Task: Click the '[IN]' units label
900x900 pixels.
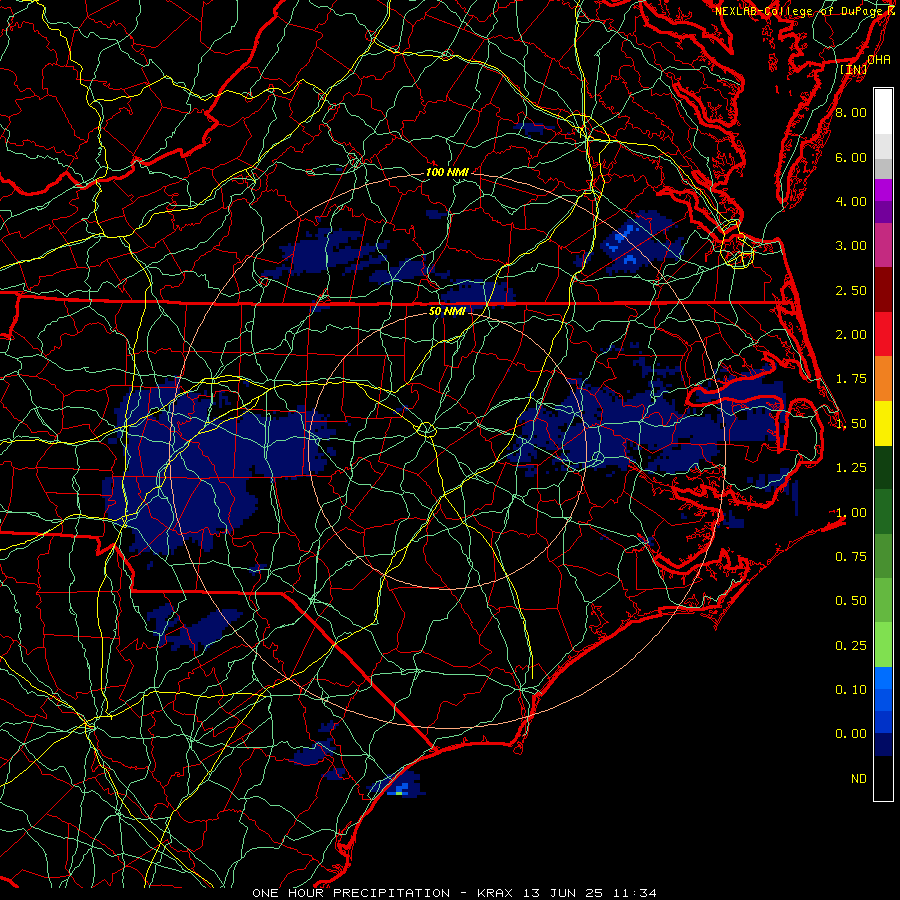Action: tap(854, 69)
